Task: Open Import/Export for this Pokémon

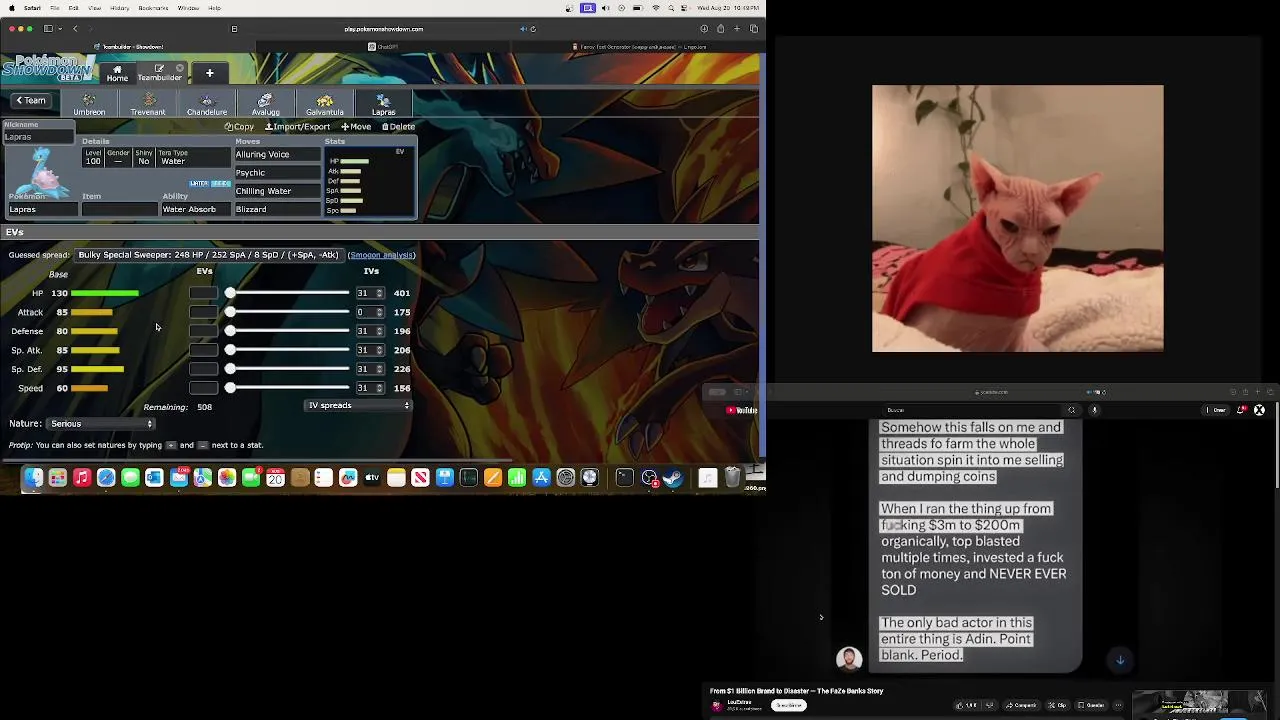Action: click(x=297, y=127)
